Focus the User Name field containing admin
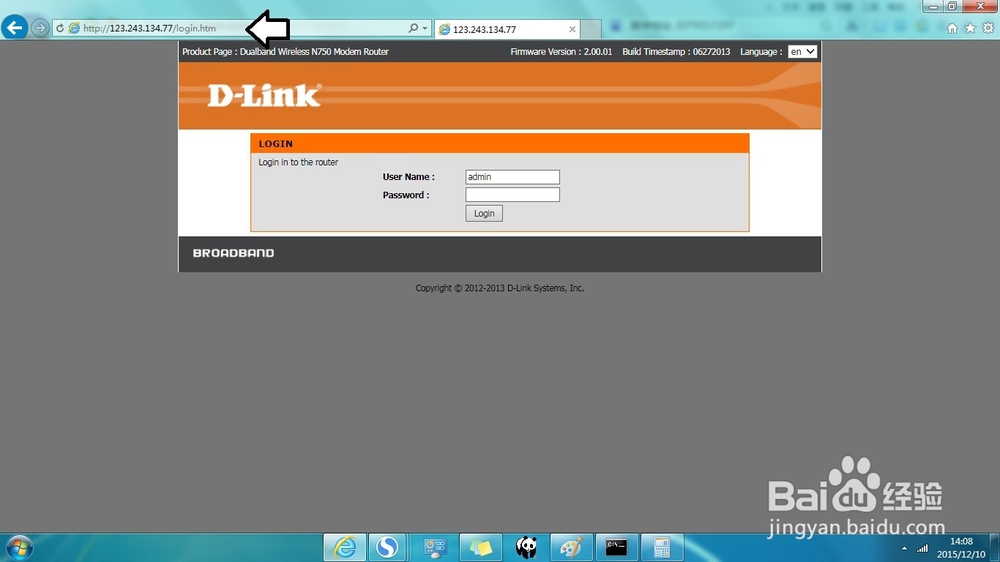Image resolution: width=1000 pixels, height=562 pixels. point(512,177)
